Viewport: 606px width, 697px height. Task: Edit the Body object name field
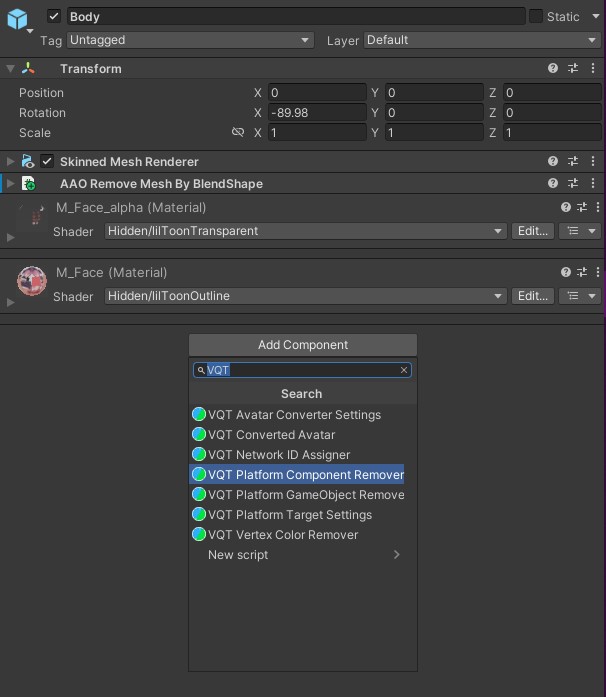tap(296, 16)
